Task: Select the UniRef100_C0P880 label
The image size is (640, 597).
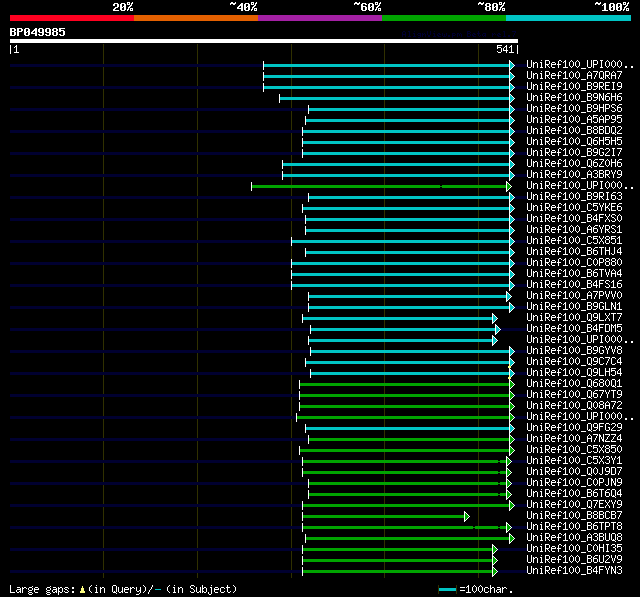Action: click(x=574, y=263)
